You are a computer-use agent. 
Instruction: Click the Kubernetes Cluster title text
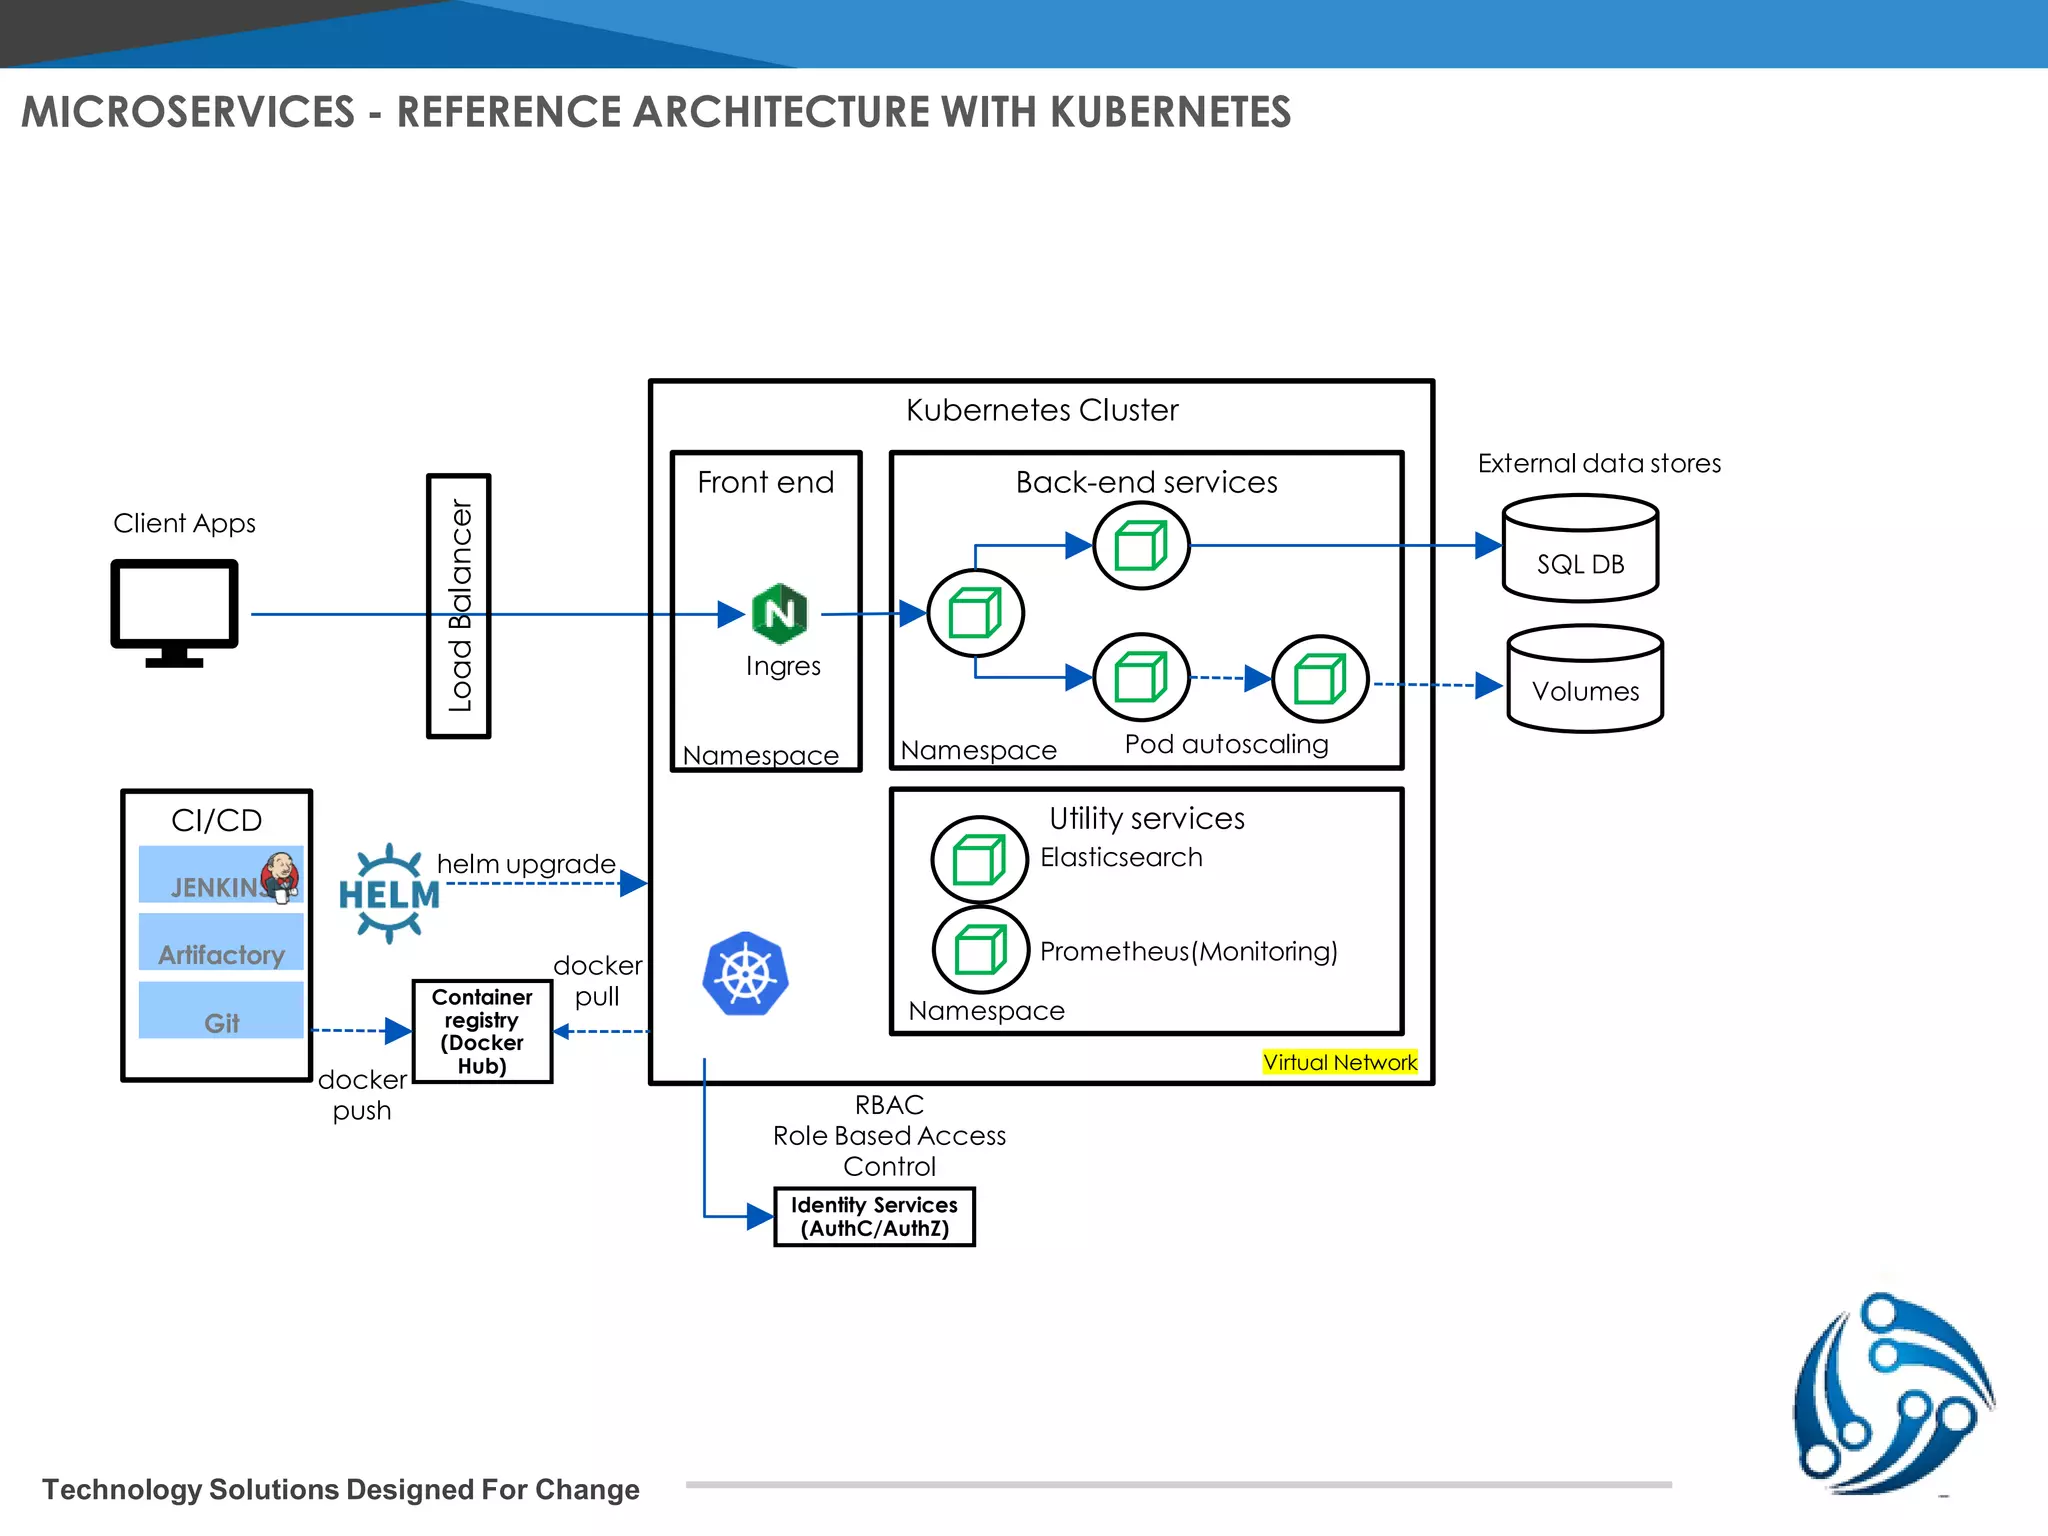click(x=1041, y=410)
